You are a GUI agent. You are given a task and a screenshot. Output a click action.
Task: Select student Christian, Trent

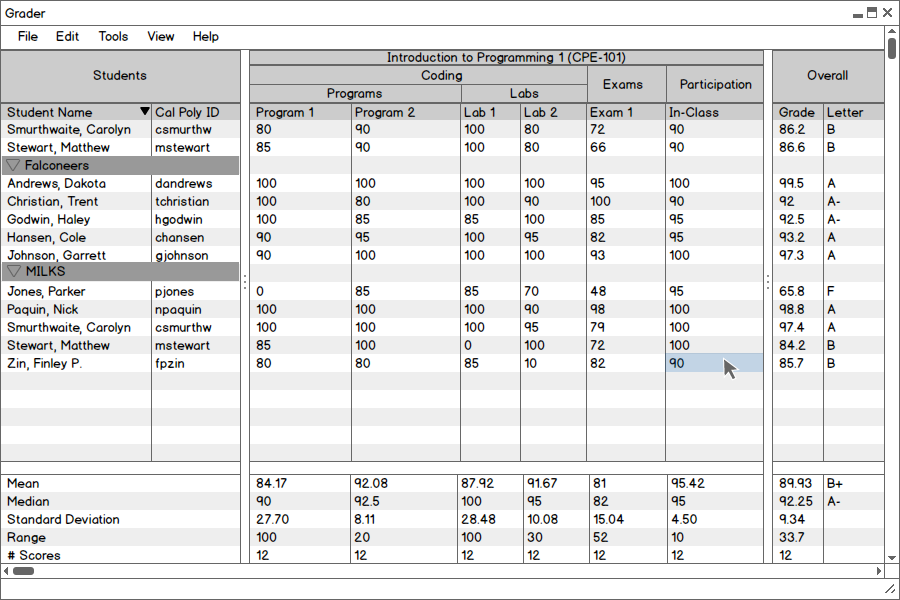52,202
